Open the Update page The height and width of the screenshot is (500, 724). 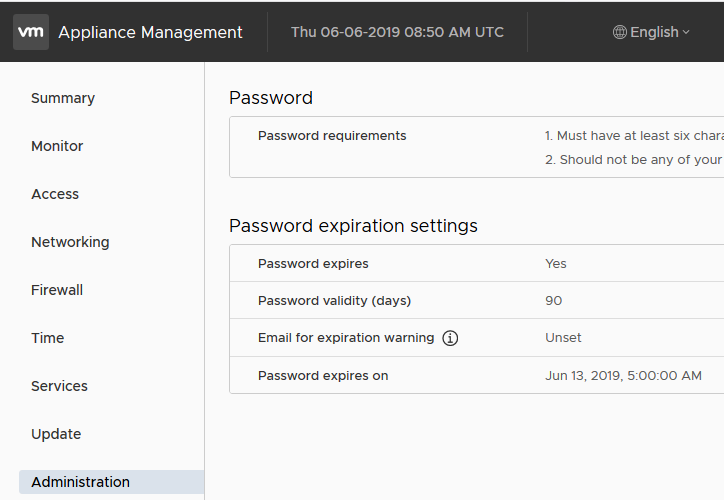click(x=56, y=434)
